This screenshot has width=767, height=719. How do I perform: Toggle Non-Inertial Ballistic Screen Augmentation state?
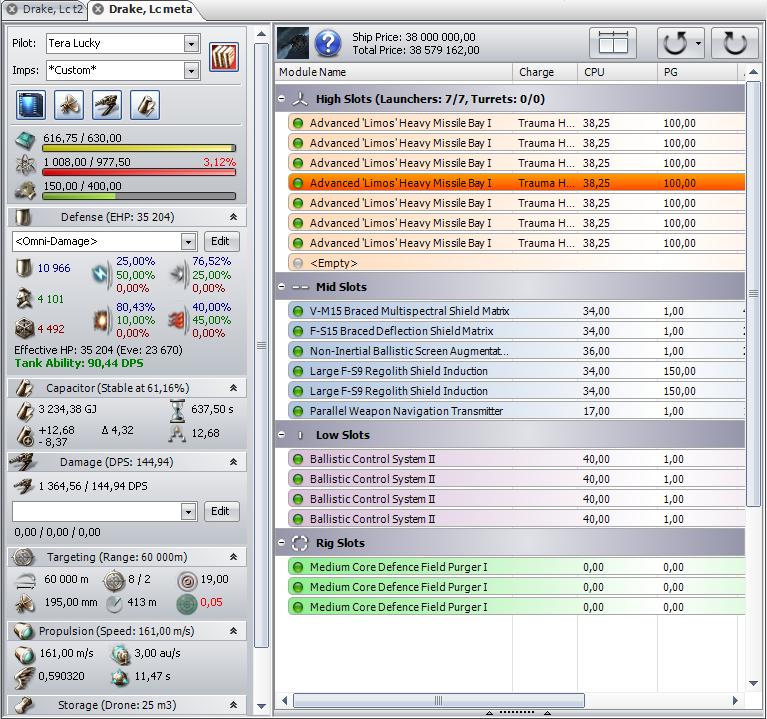pos(297,351)
